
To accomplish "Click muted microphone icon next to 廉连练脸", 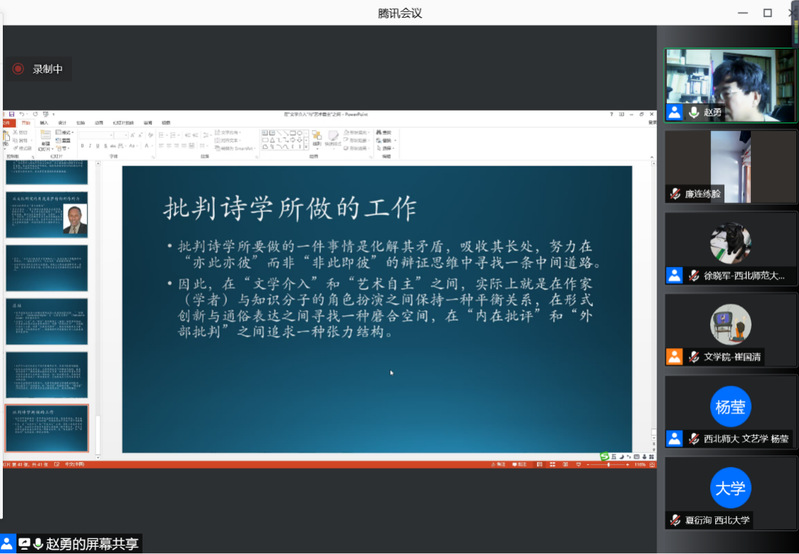I will tap(676, 194).
